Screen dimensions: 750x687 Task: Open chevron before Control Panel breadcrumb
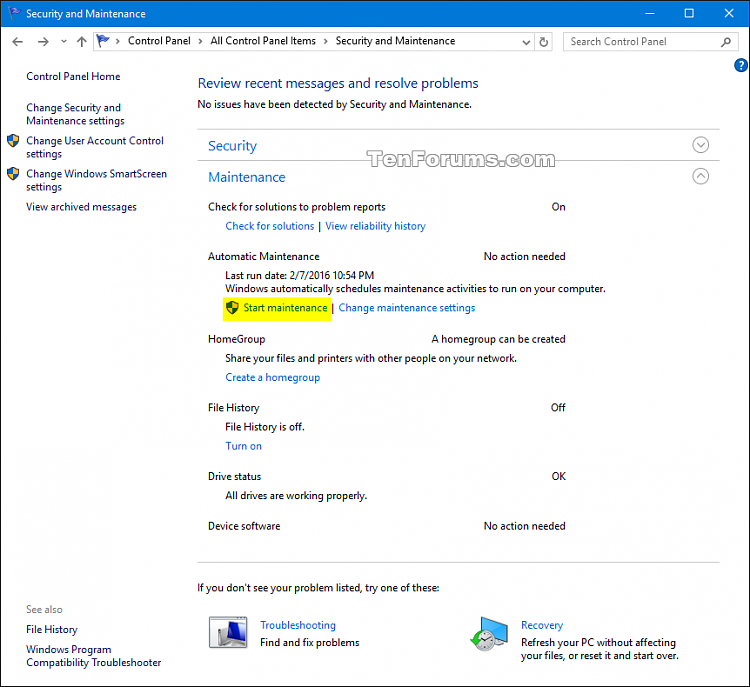(118, 42)
